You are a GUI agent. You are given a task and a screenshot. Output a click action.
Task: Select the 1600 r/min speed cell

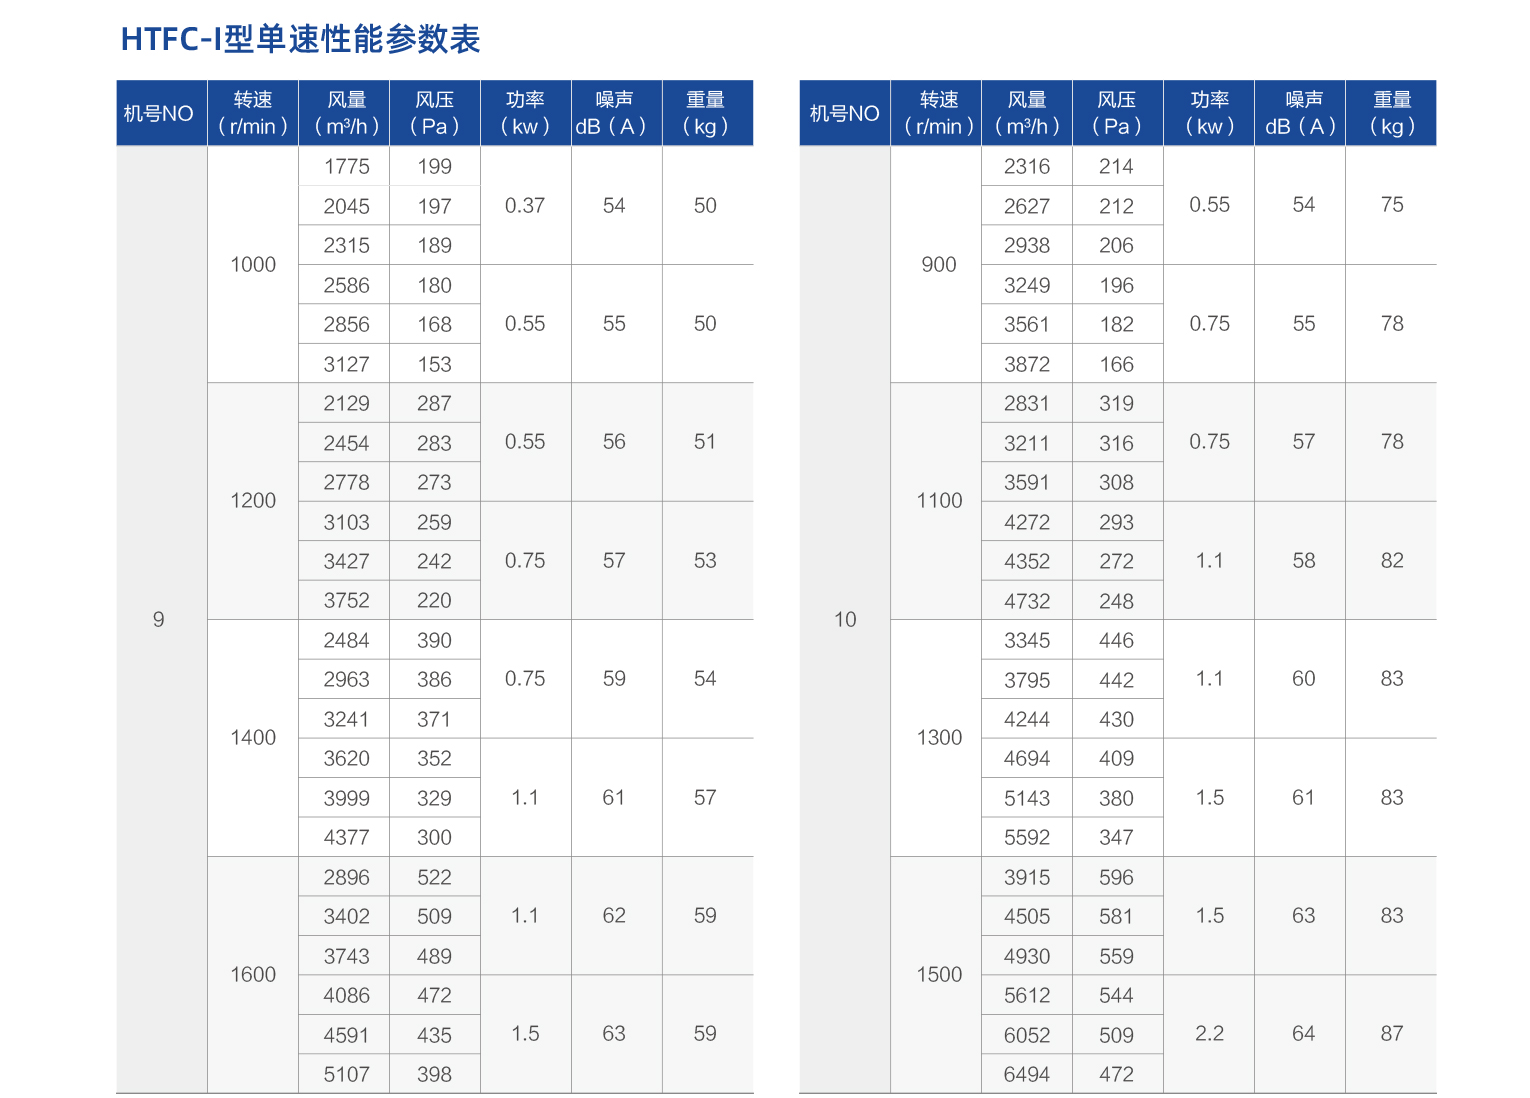point(253,974)
